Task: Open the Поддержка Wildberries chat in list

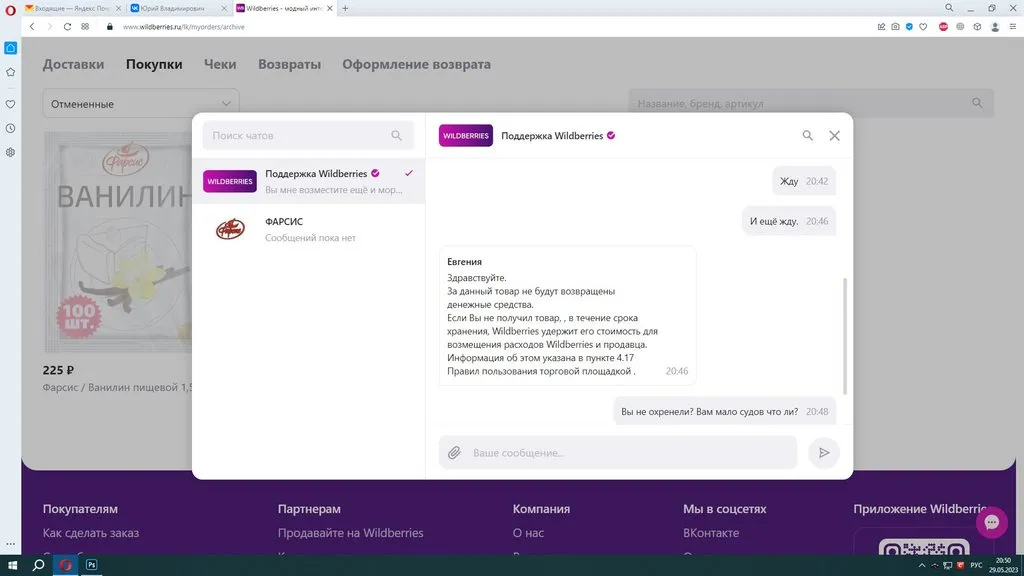Action: pos(309,181)
